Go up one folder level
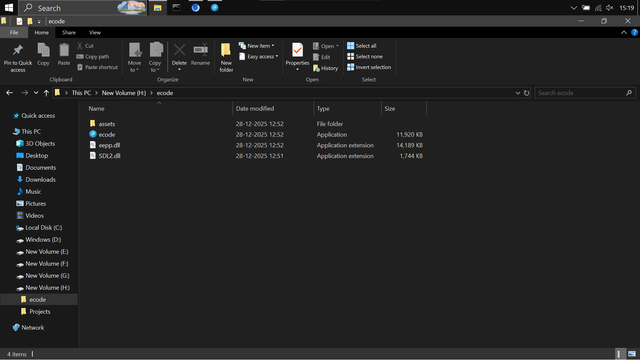The image size is (640, 360). tap(46, 93)
